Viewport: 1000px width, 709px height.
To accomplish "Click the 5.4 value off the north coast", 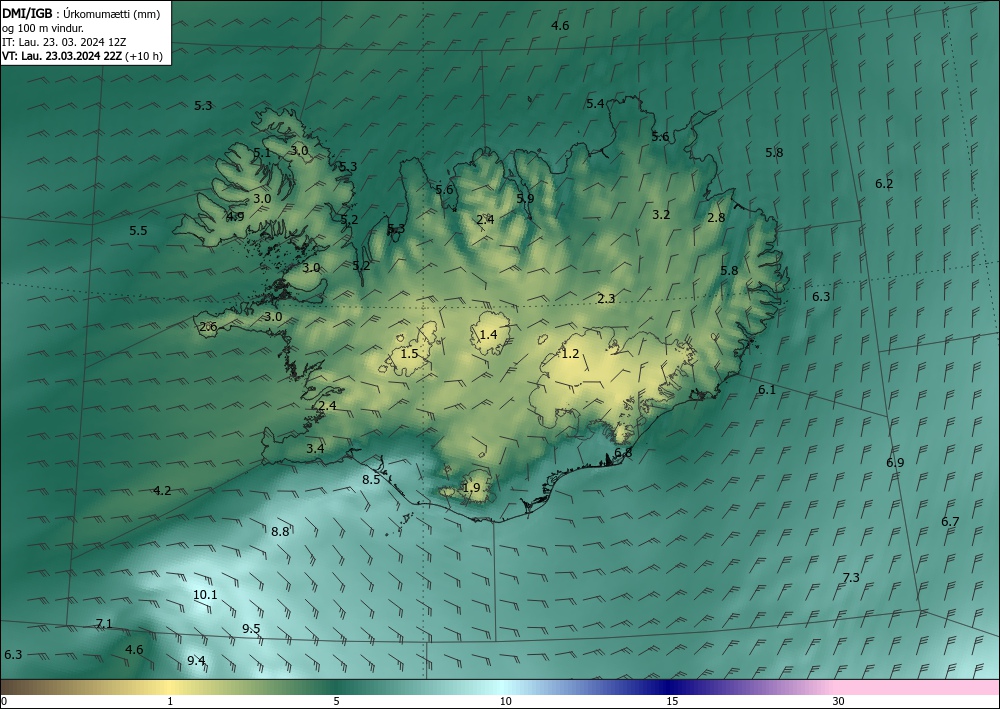I will point(595,103).
